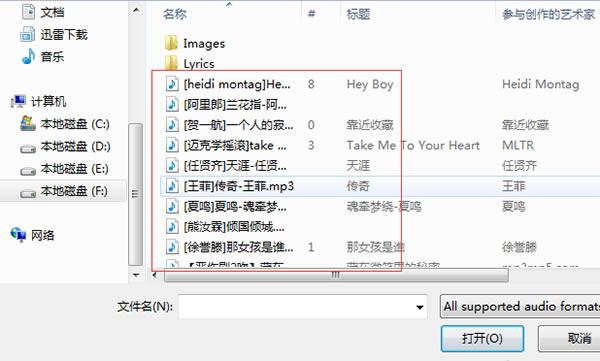Expand the 文件名 filename dropdown arrow
Viewport: 600px width, 361px height.
tap(420, 307)
